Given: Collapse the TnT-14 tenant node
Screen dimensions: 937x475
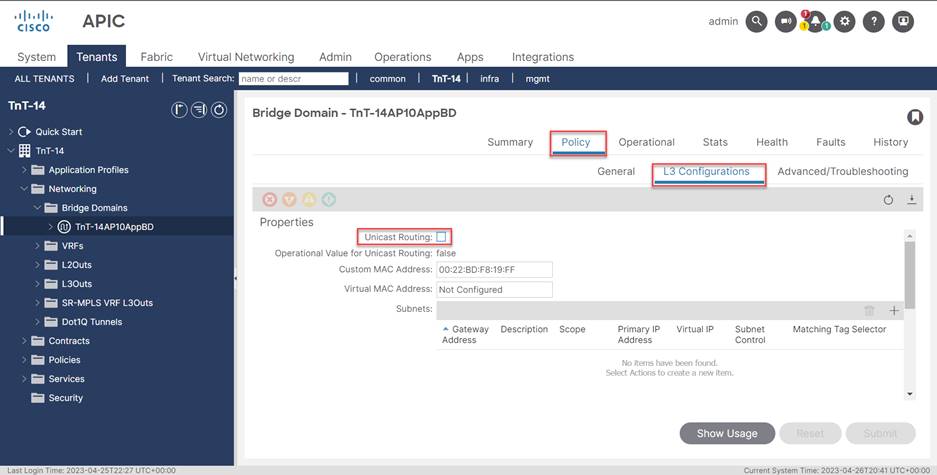Looking at the screenshot, I should (11, 151).
